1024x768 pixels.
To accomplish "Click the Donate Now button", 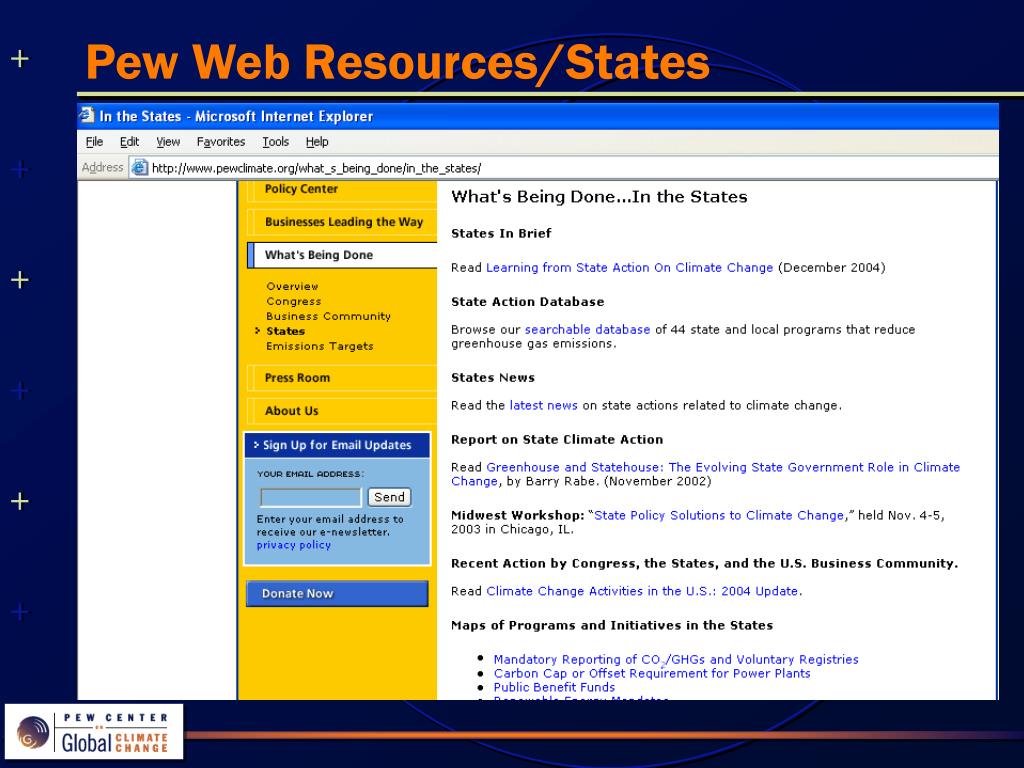I will point(337,593).
